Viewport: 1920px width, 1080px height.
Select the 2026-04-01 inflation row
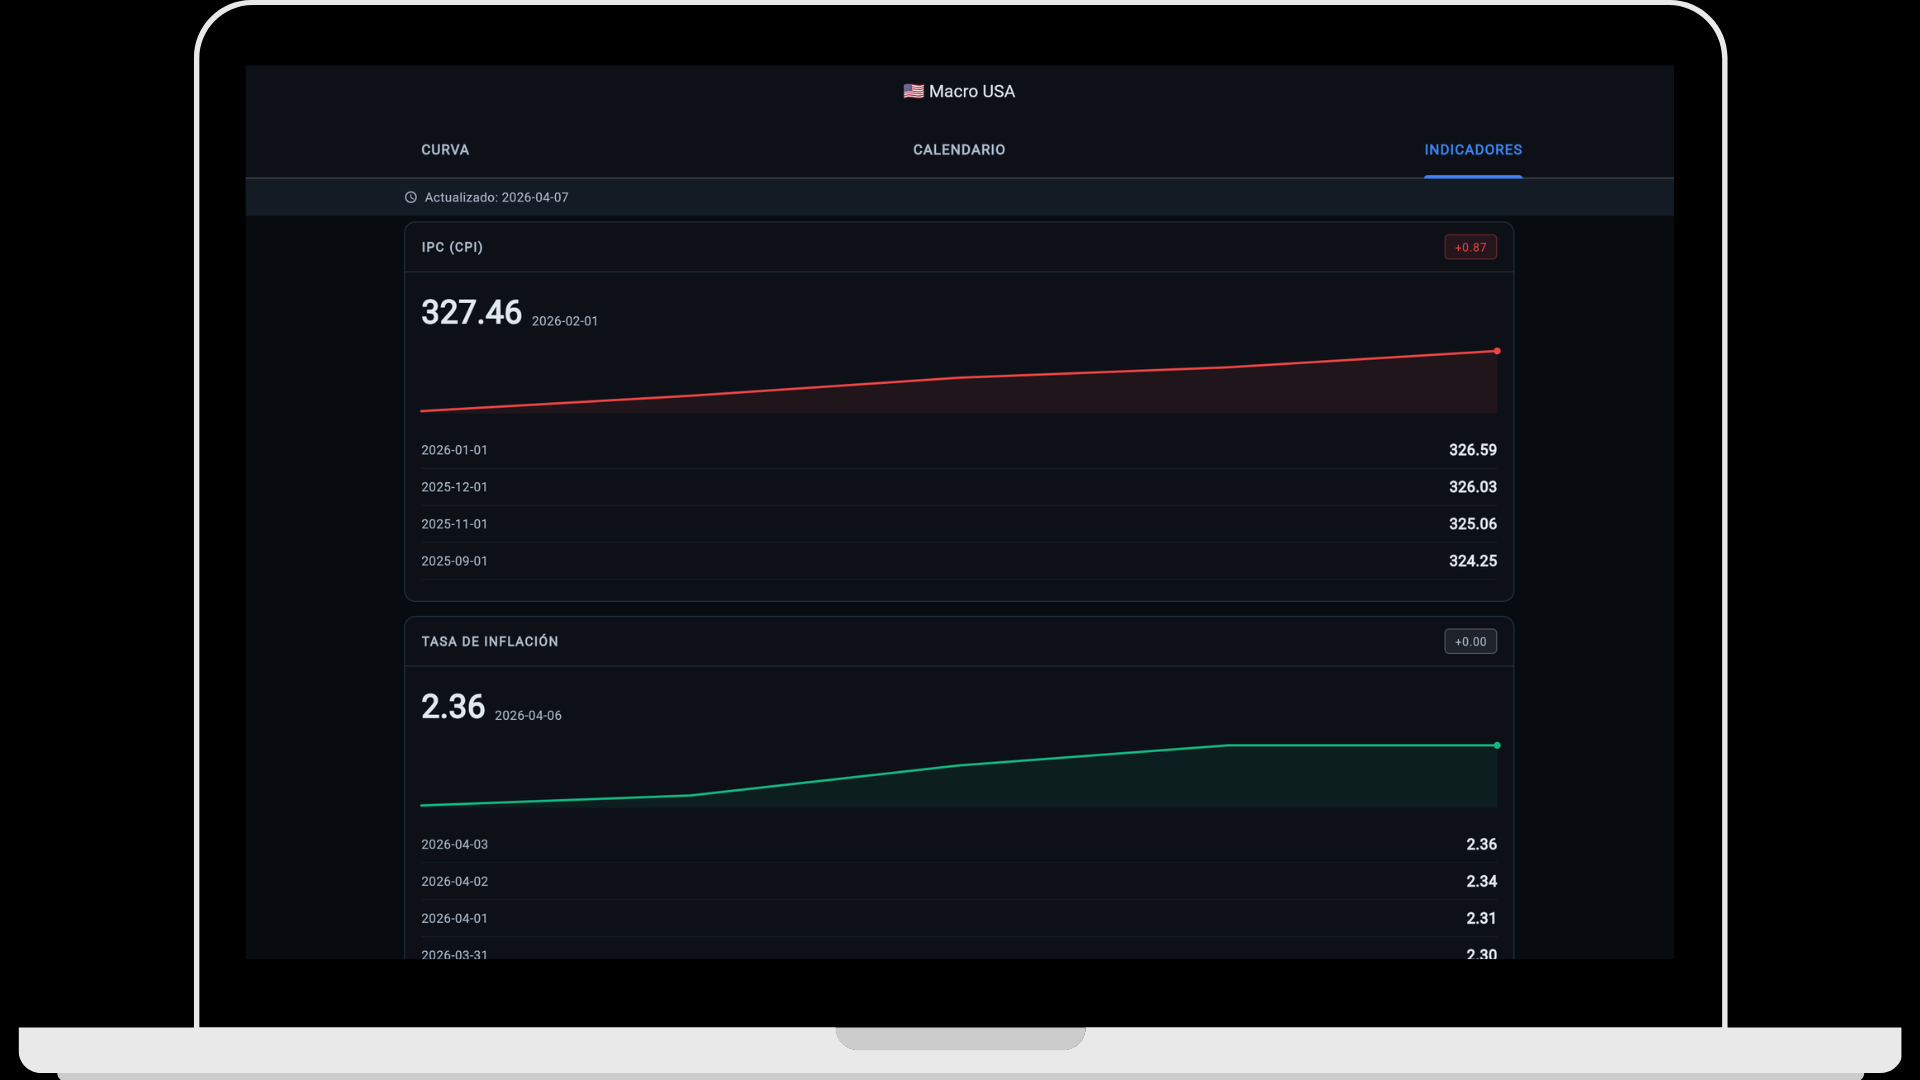[x=454, y=919]
